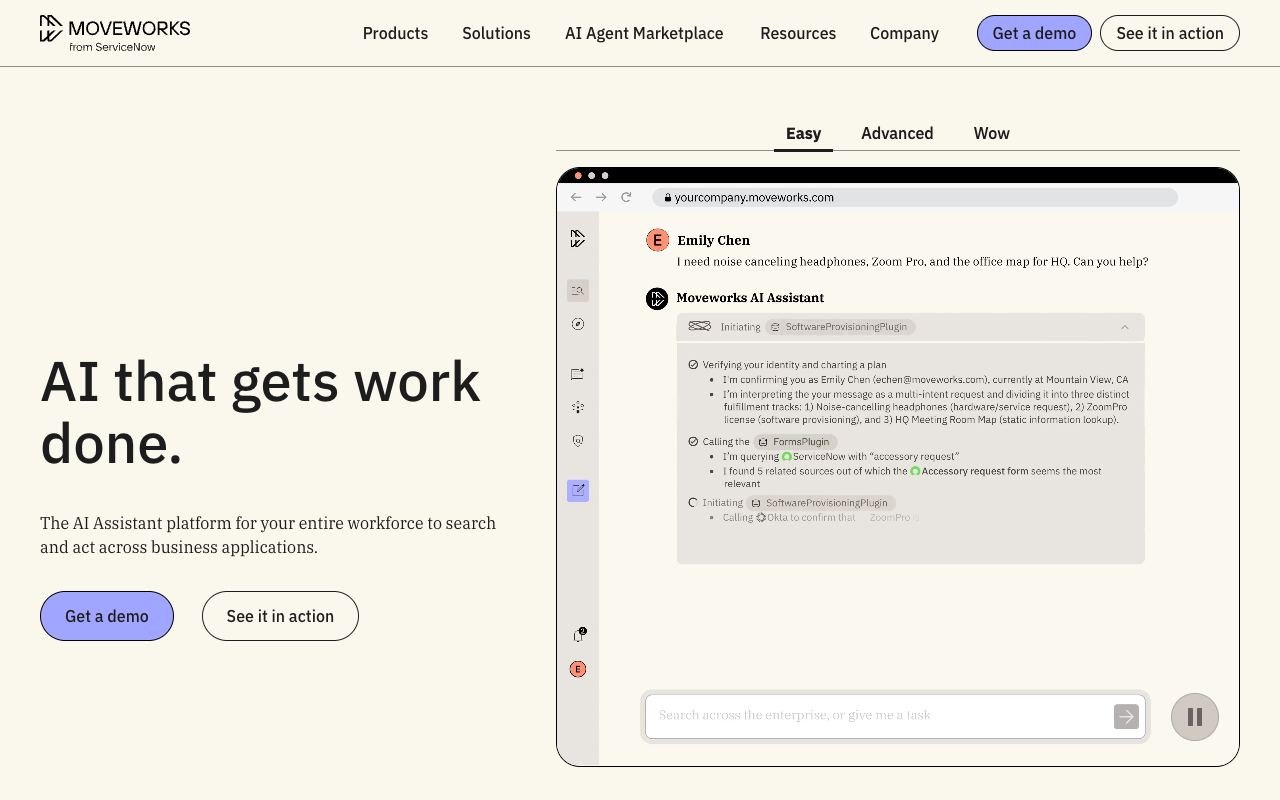Open the Company menu

point(904,33)
